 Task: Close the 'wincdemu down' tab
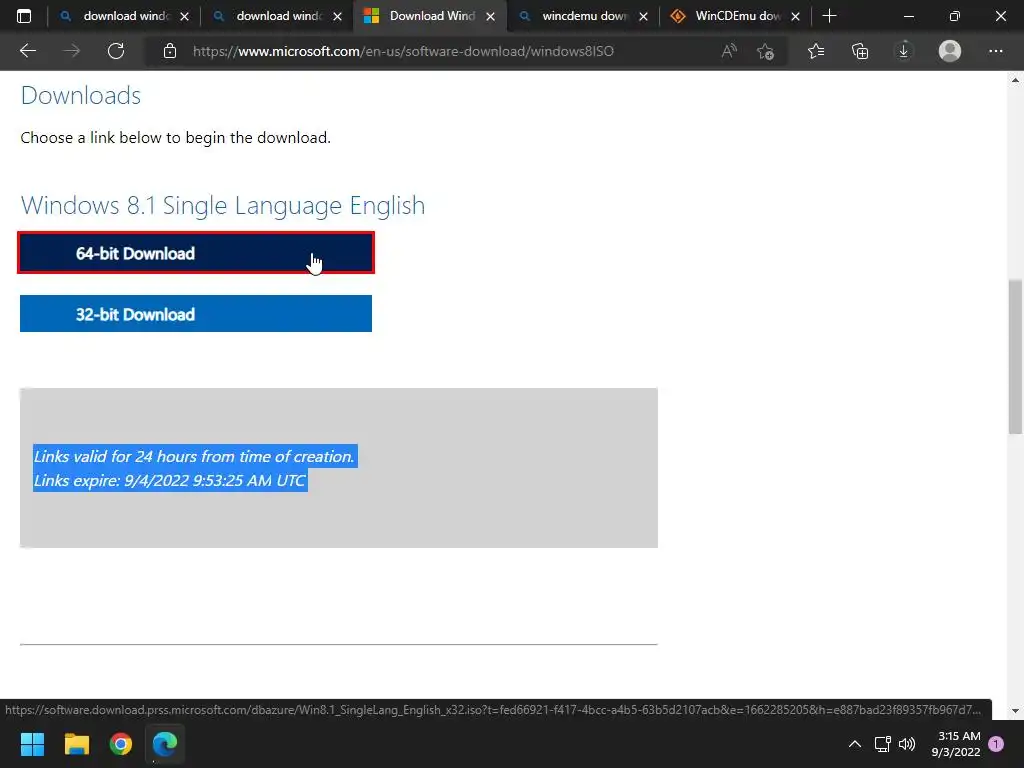click(643, 16)
